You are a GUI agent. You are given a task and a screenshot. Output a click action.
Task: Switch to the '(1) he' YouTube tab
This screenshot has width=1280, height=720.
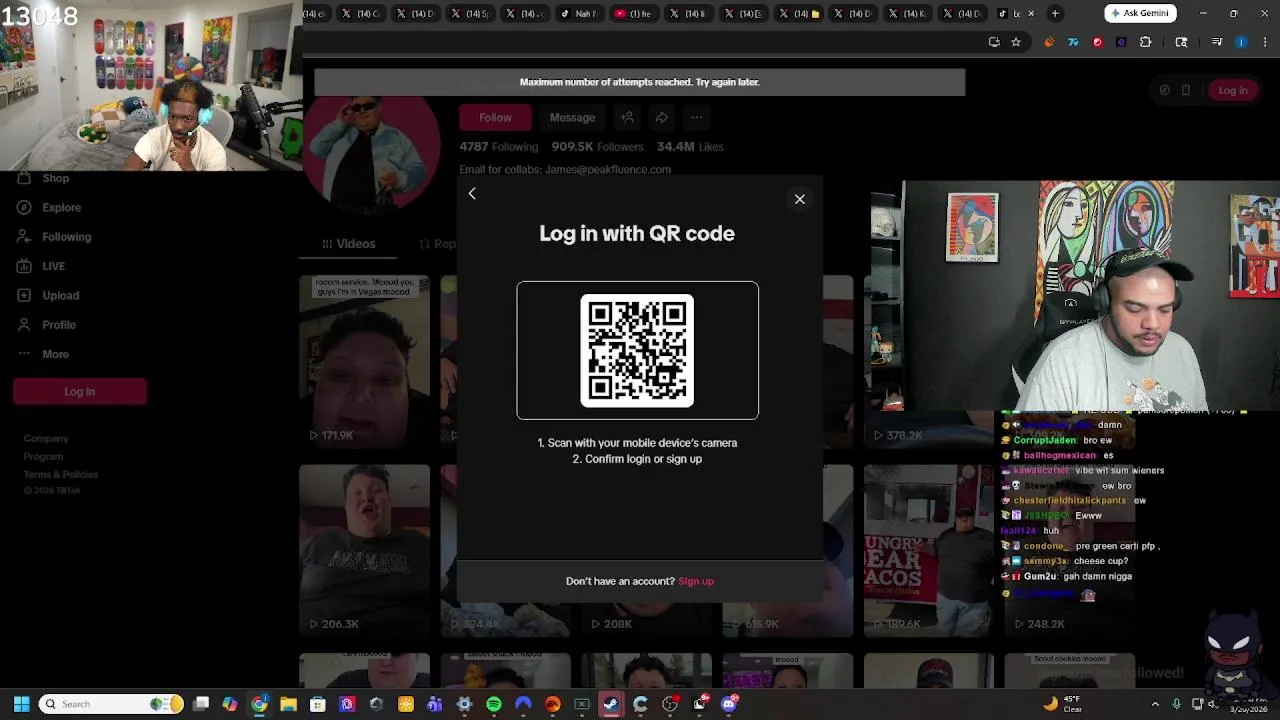click(x=634, y=13)
